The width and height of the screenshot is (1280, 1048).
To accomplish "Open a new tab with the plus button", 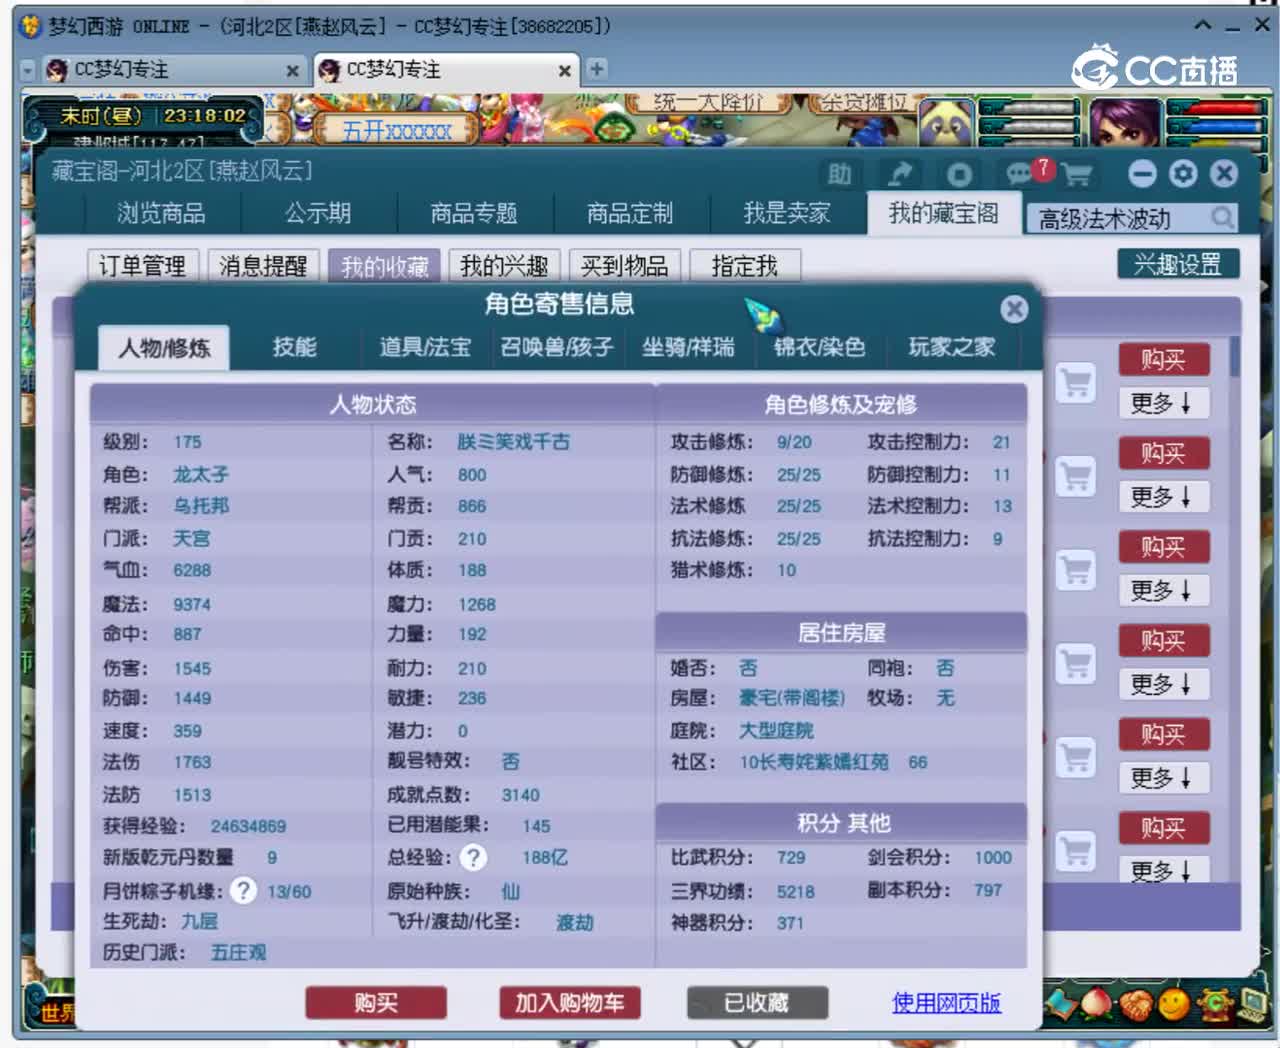I will pos(596,69).
